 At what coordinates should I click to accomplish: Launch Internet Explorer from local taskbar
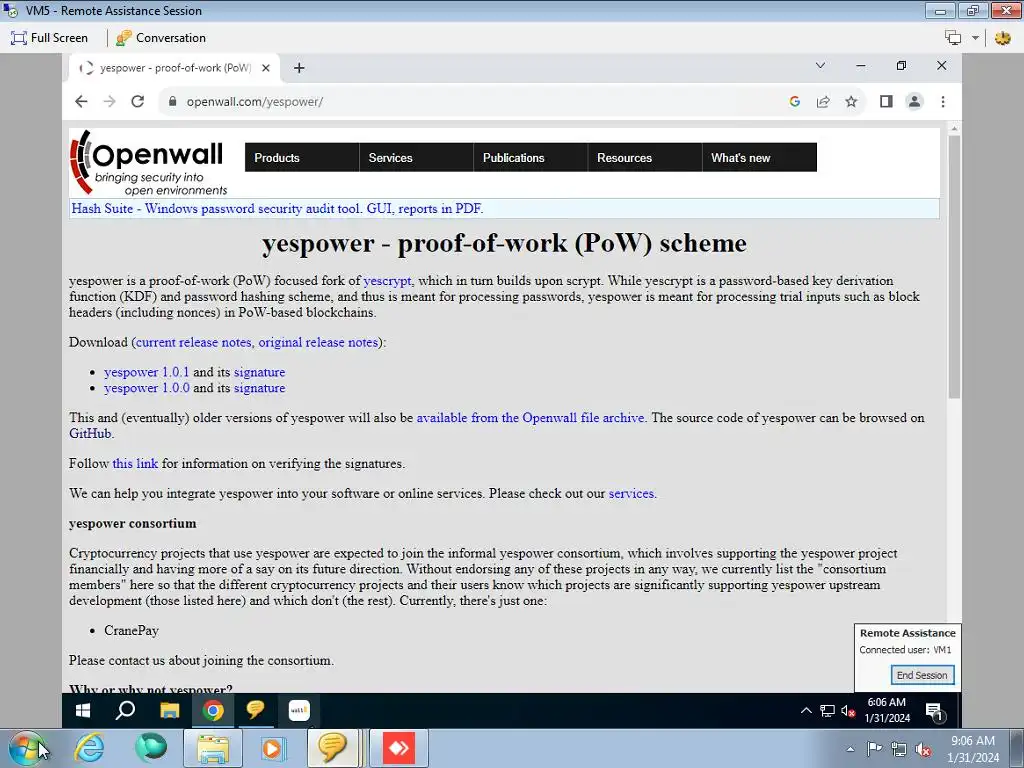[89, 748]
